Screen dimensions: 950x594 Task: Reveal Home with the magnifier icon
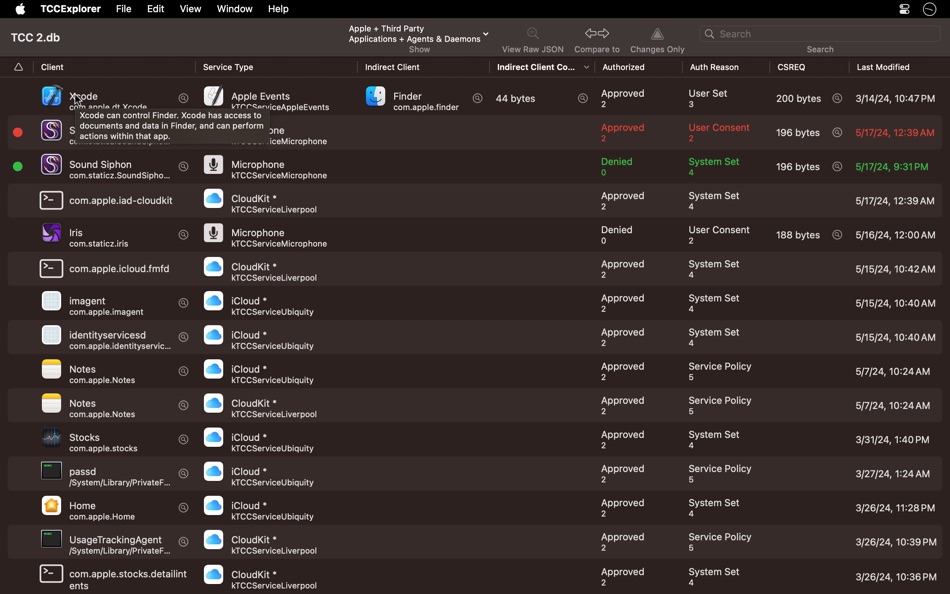183,507
